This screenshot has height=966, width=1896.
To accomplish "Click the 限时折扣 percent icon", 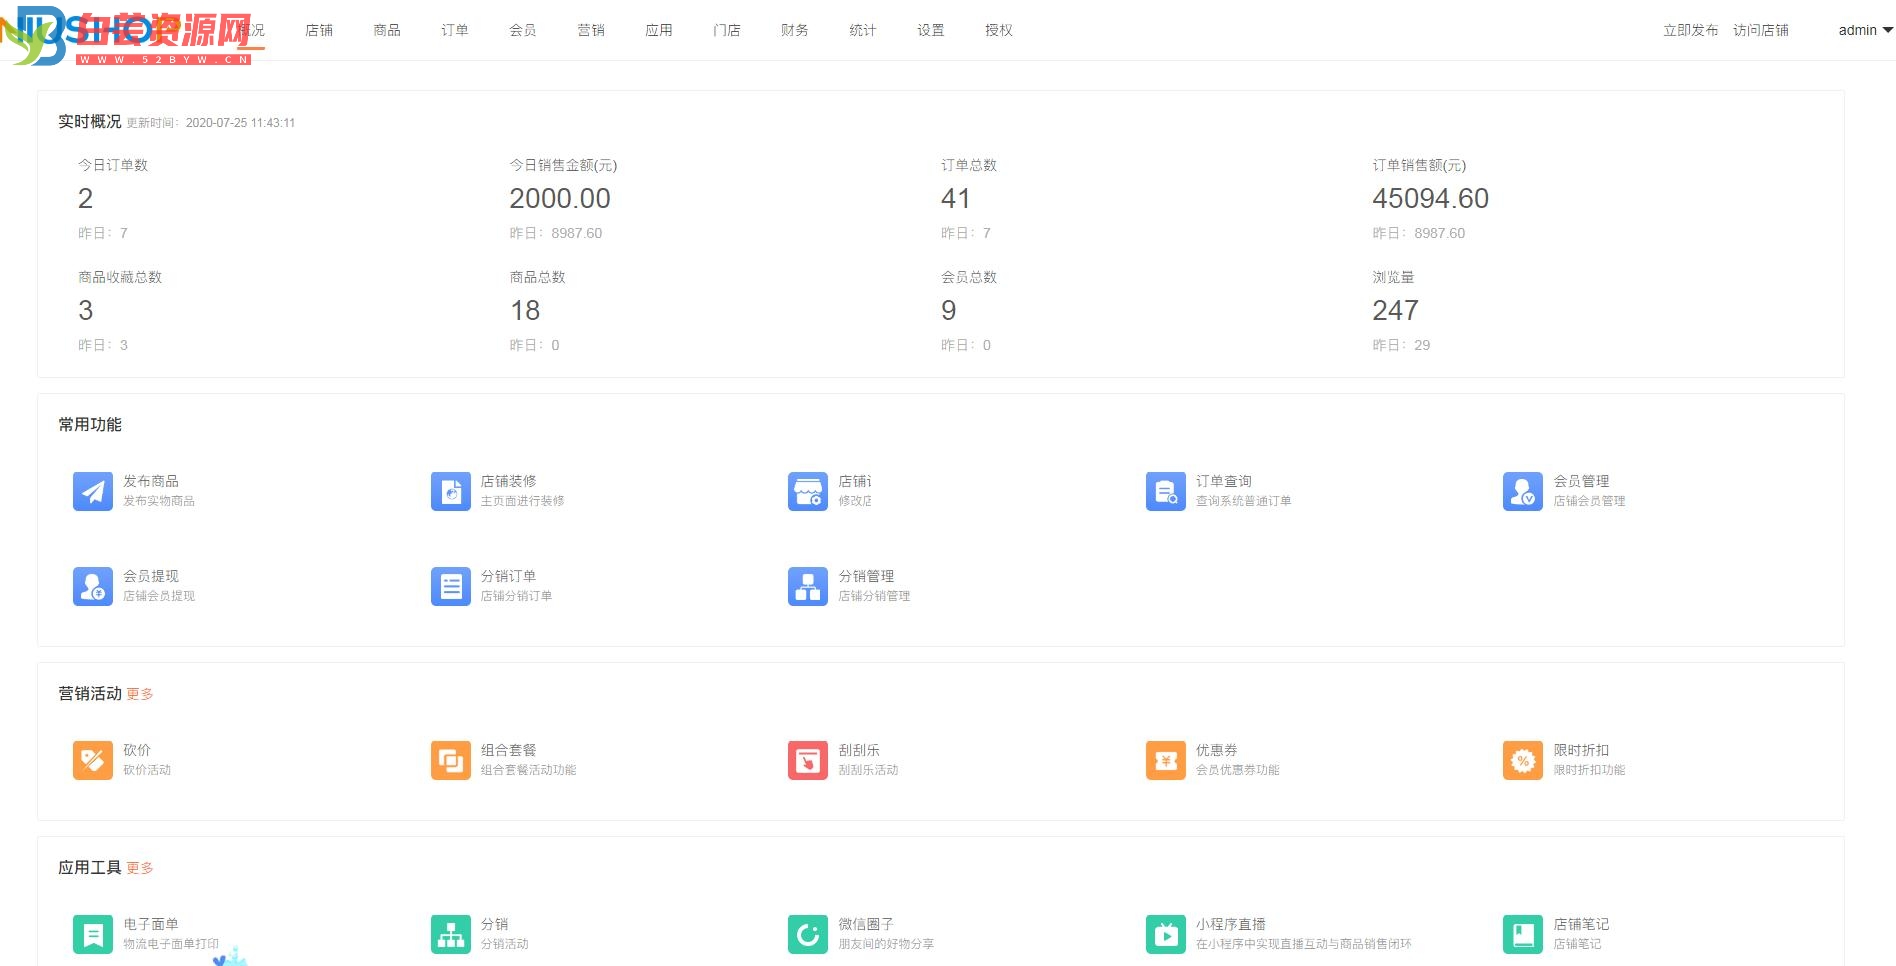I will tap(1523, 760).
